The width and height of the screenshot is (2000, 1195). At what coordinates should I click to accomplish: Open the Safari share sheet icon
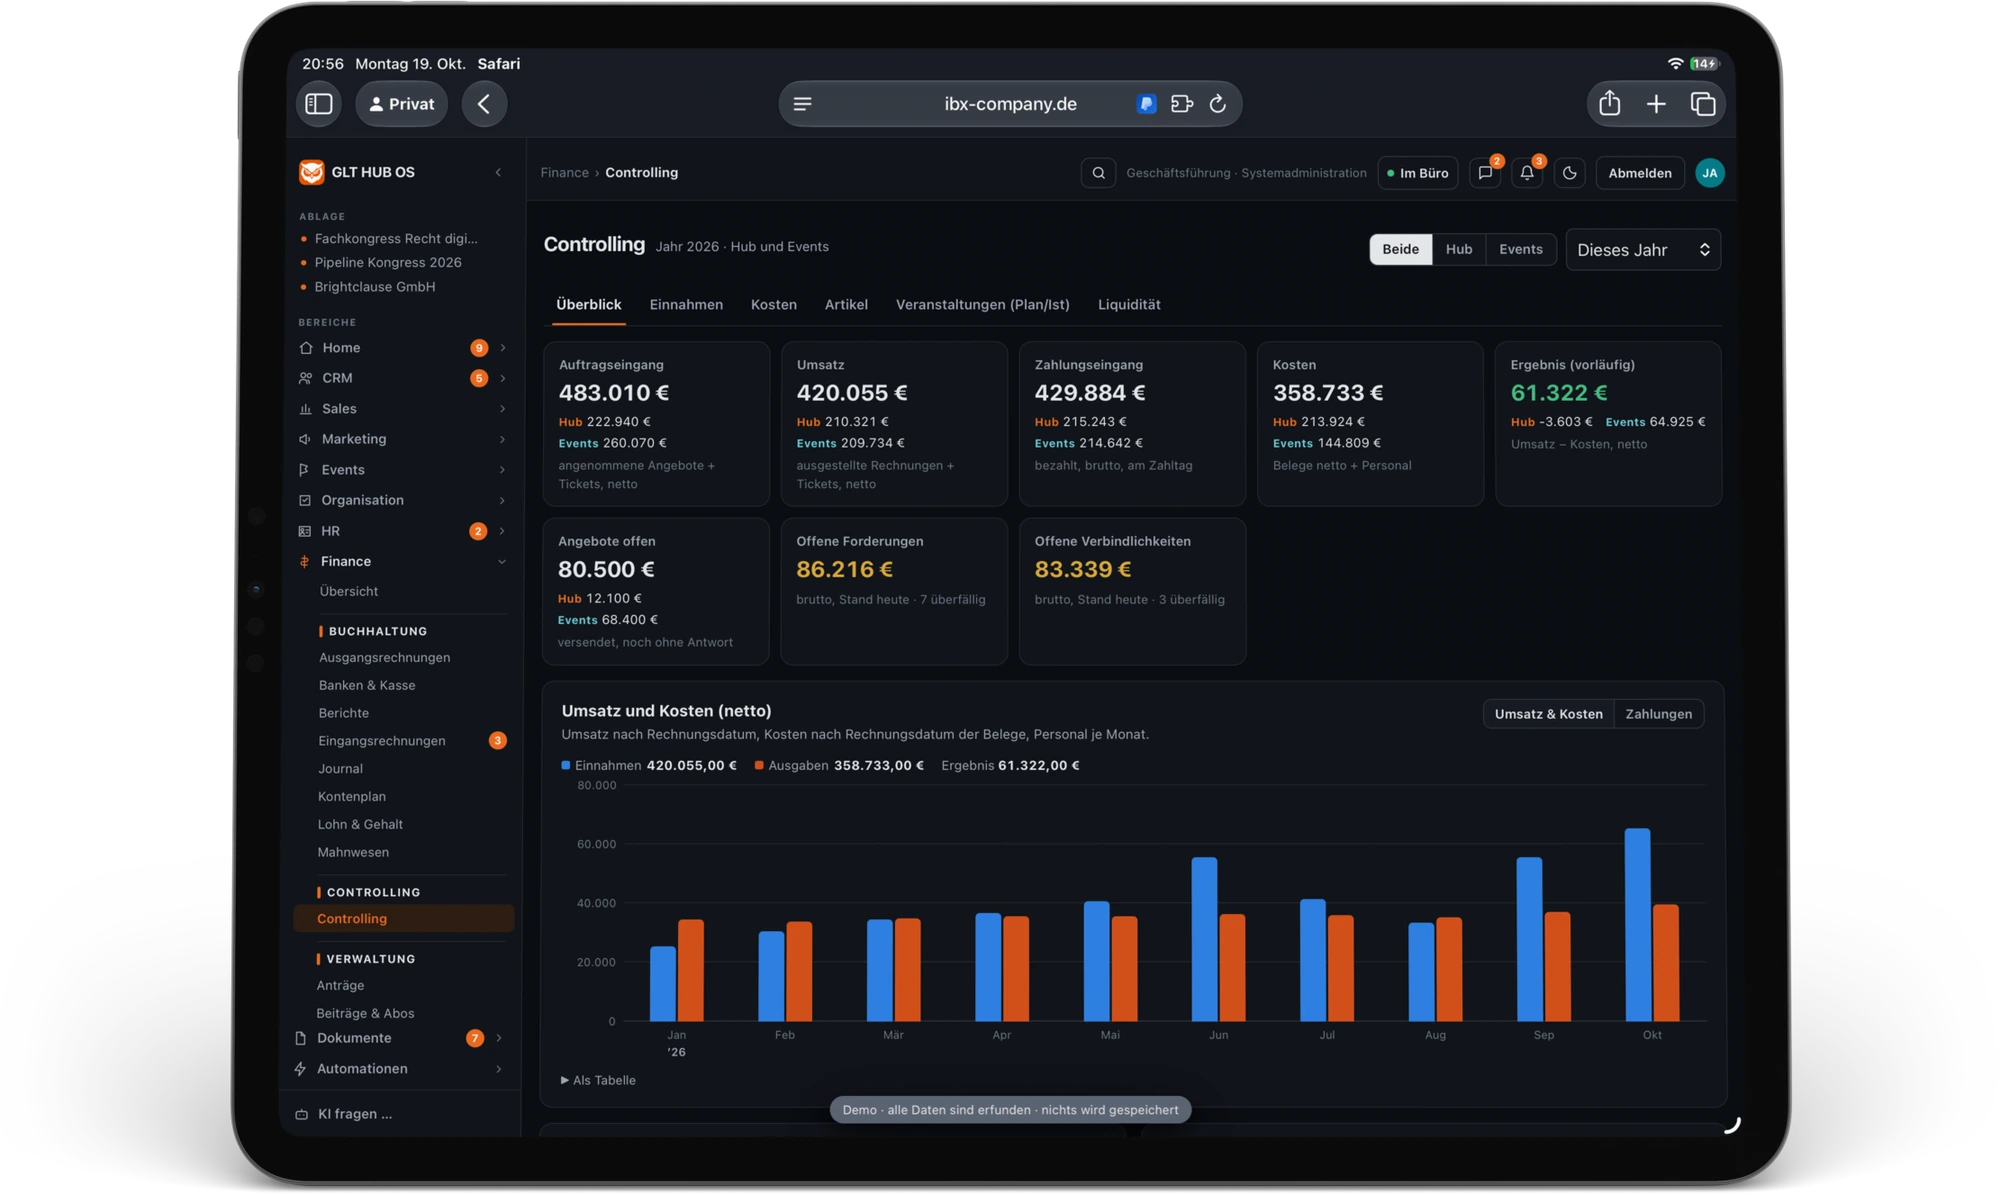[x=1609, y=103]
